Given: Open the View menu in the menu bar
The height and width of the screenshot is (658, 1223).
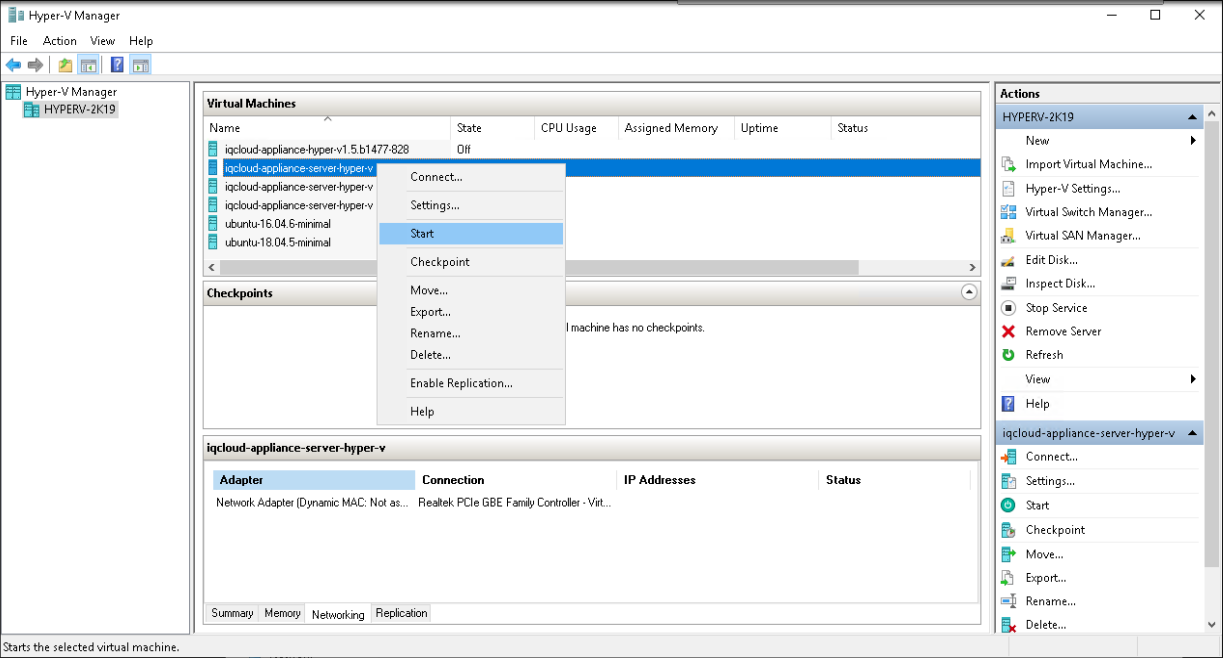Looking at the screenshot, I should coord(103,41).
